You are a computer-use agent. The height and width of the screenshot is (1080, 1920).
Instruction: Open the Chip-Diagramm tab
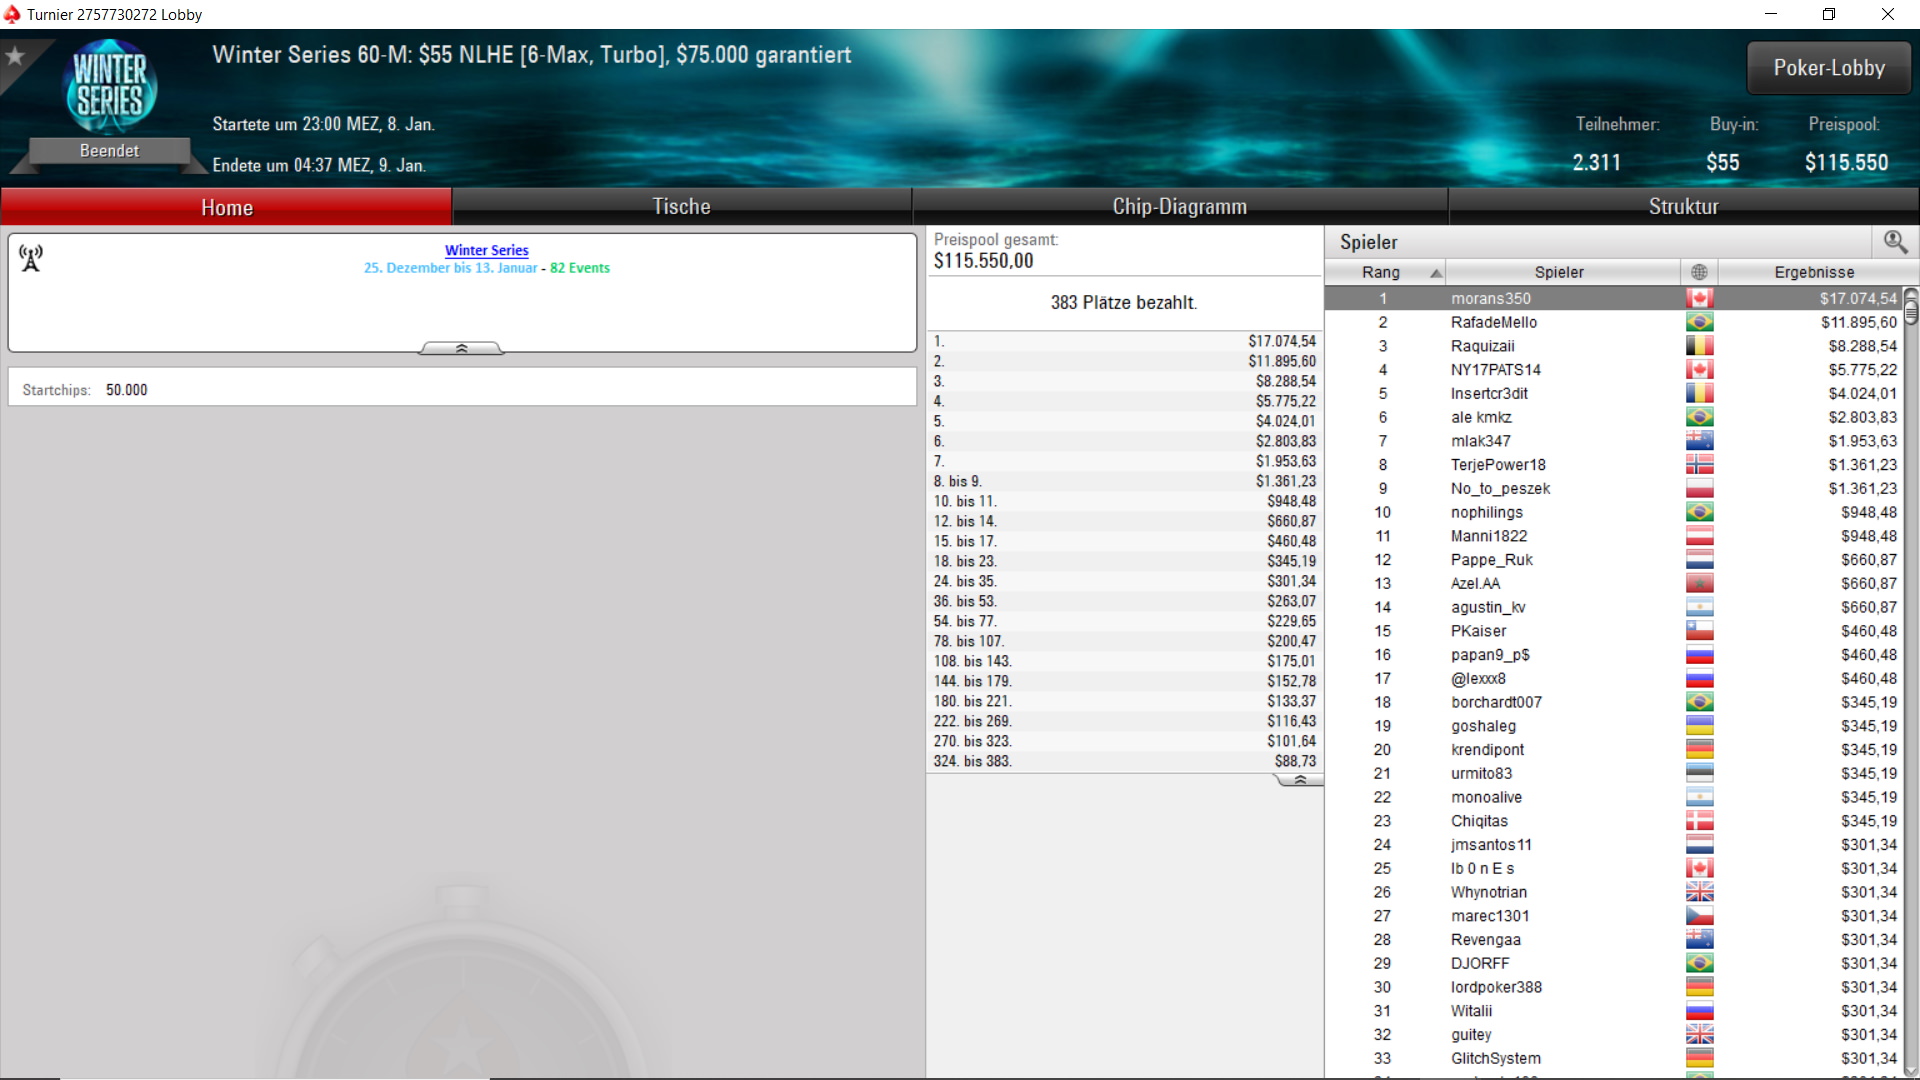pyautogui.click(x=1179, y=207)
